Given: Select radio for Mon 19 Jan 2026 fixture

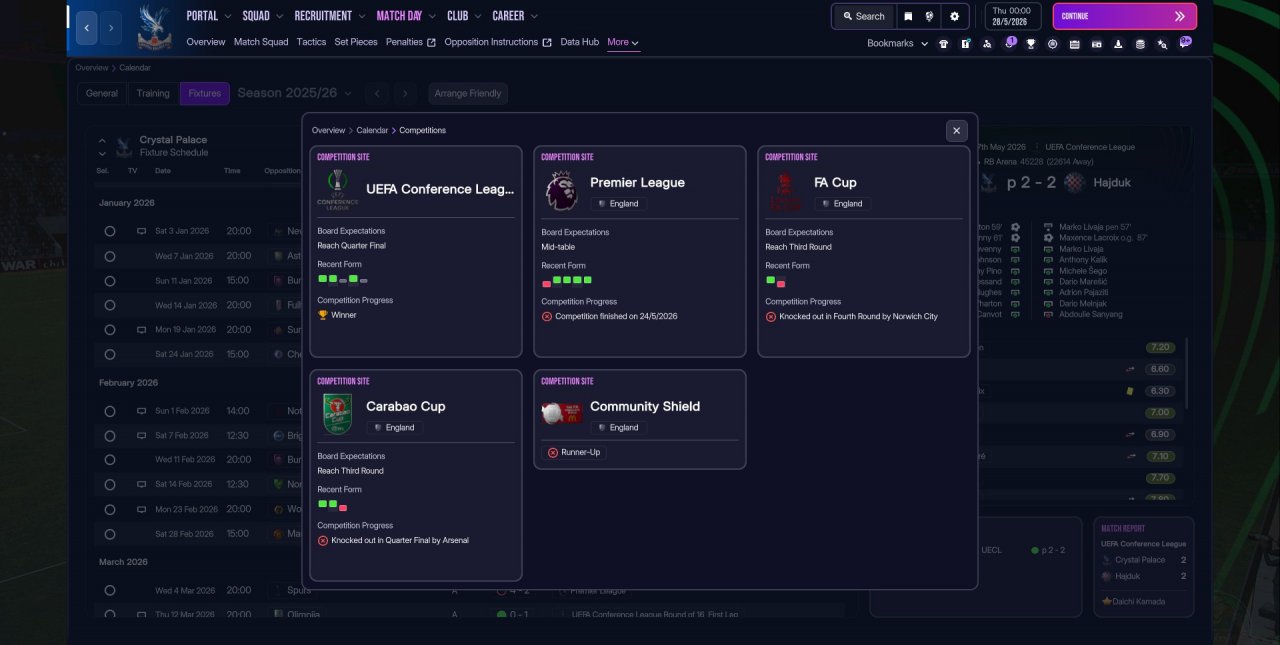Looking at the screenshot, I should [x=110, y=330].
